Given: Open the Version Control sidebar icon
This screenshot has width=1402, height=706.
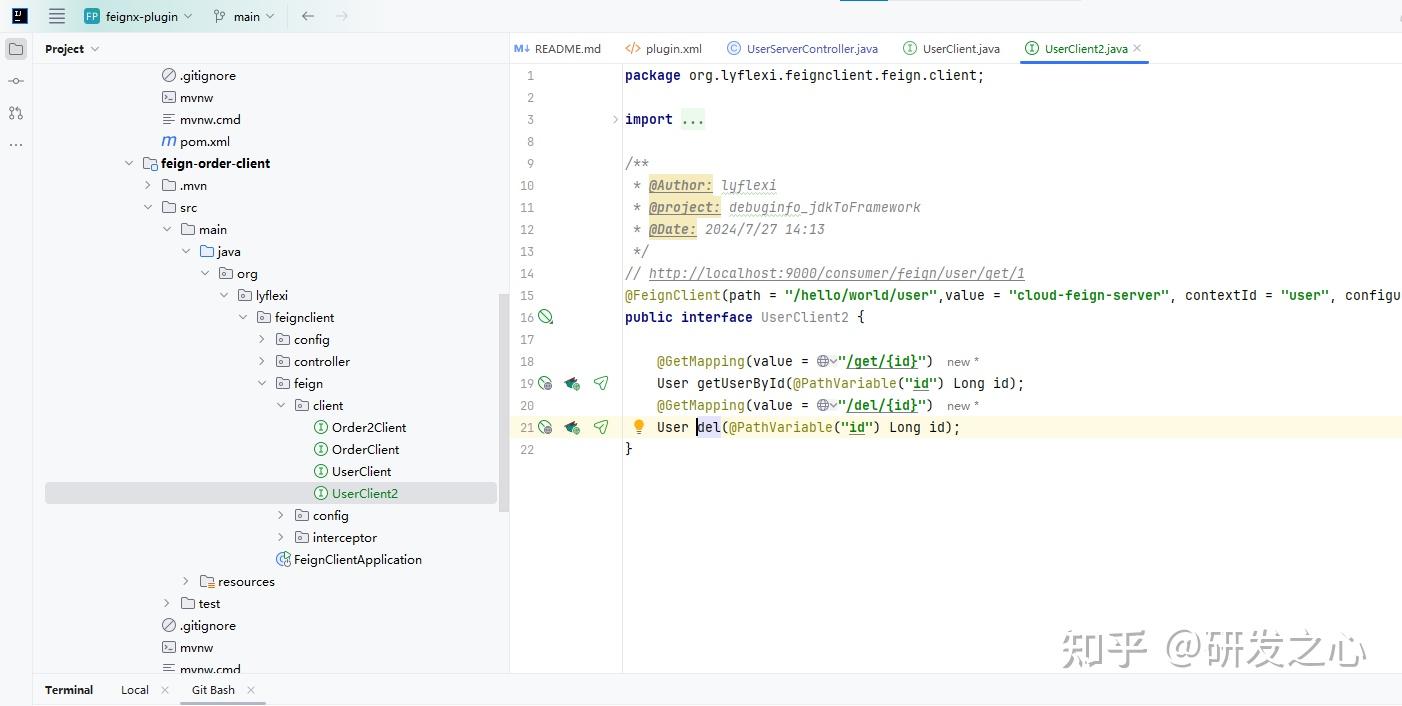Looking at the screenshot, I should tap(15, 113).
